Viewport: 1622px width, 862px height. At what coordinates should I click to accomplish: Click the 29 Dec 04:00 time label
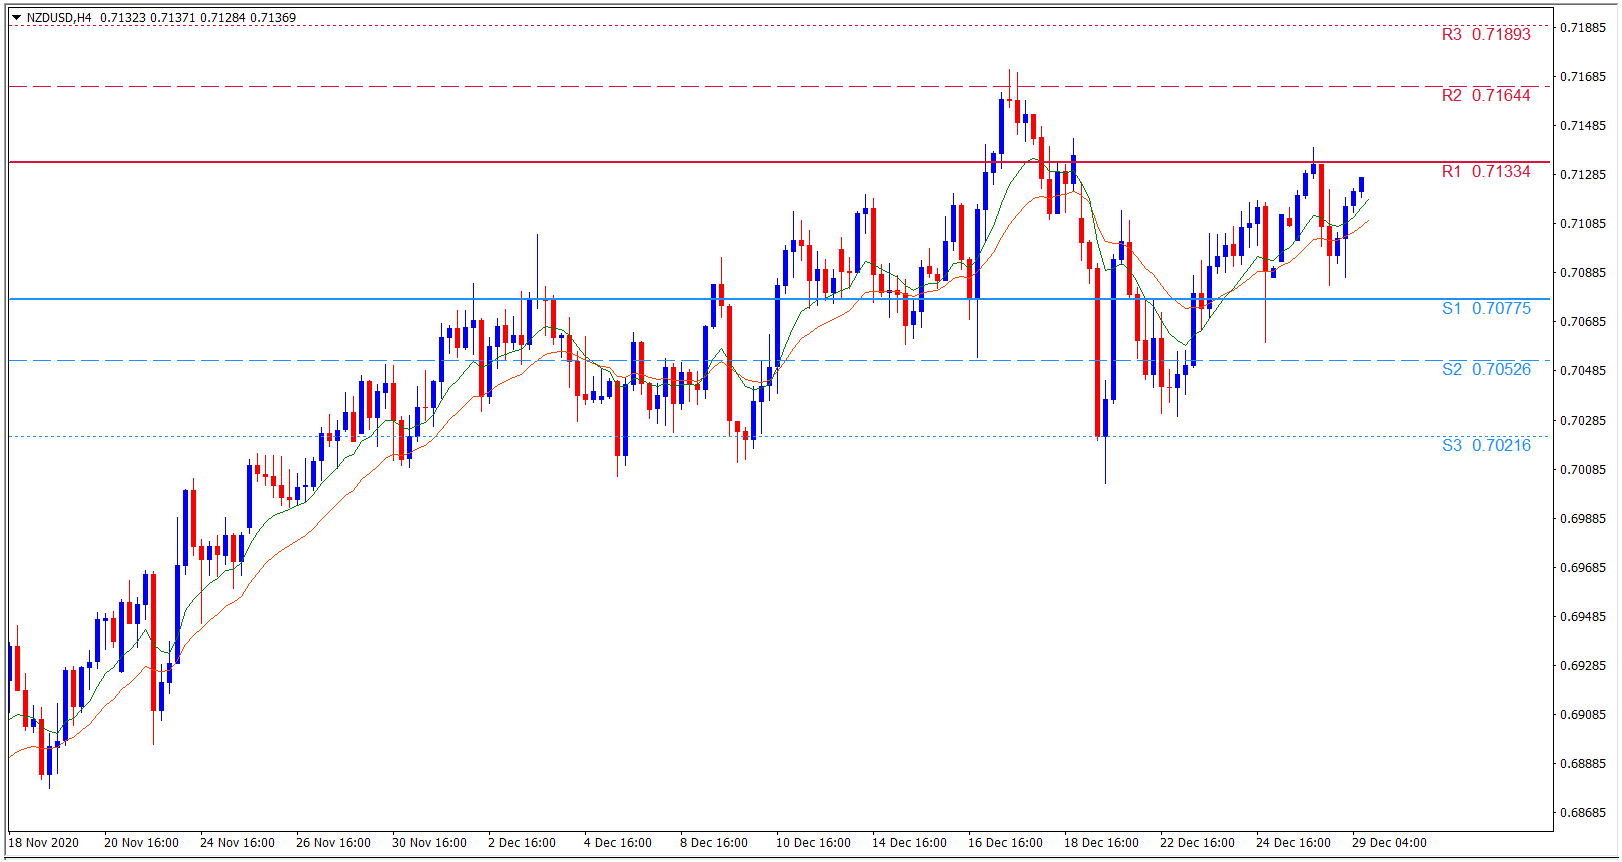1389,842
